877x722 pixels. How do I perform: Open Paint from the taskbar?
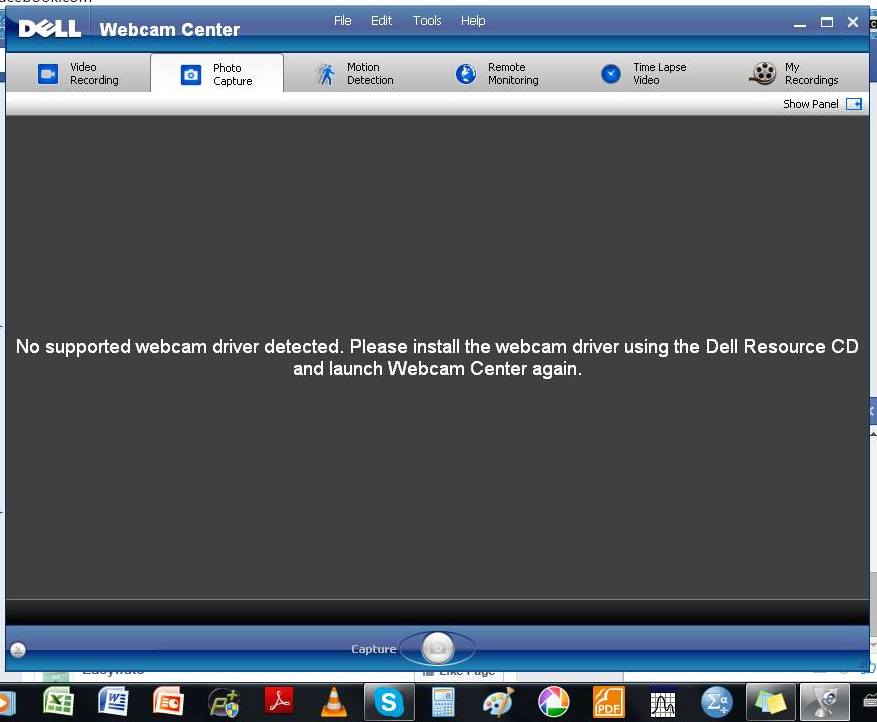(498, 701)
